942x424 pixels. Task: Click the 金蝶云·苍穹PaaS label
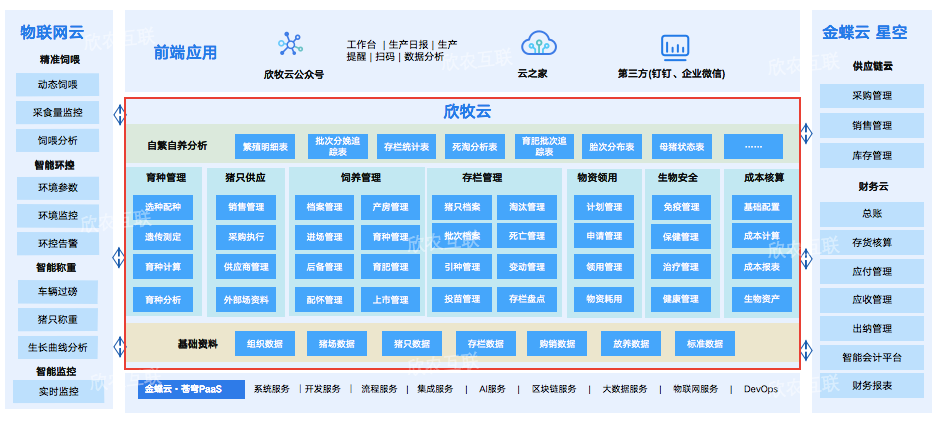(x=191, y=389)
